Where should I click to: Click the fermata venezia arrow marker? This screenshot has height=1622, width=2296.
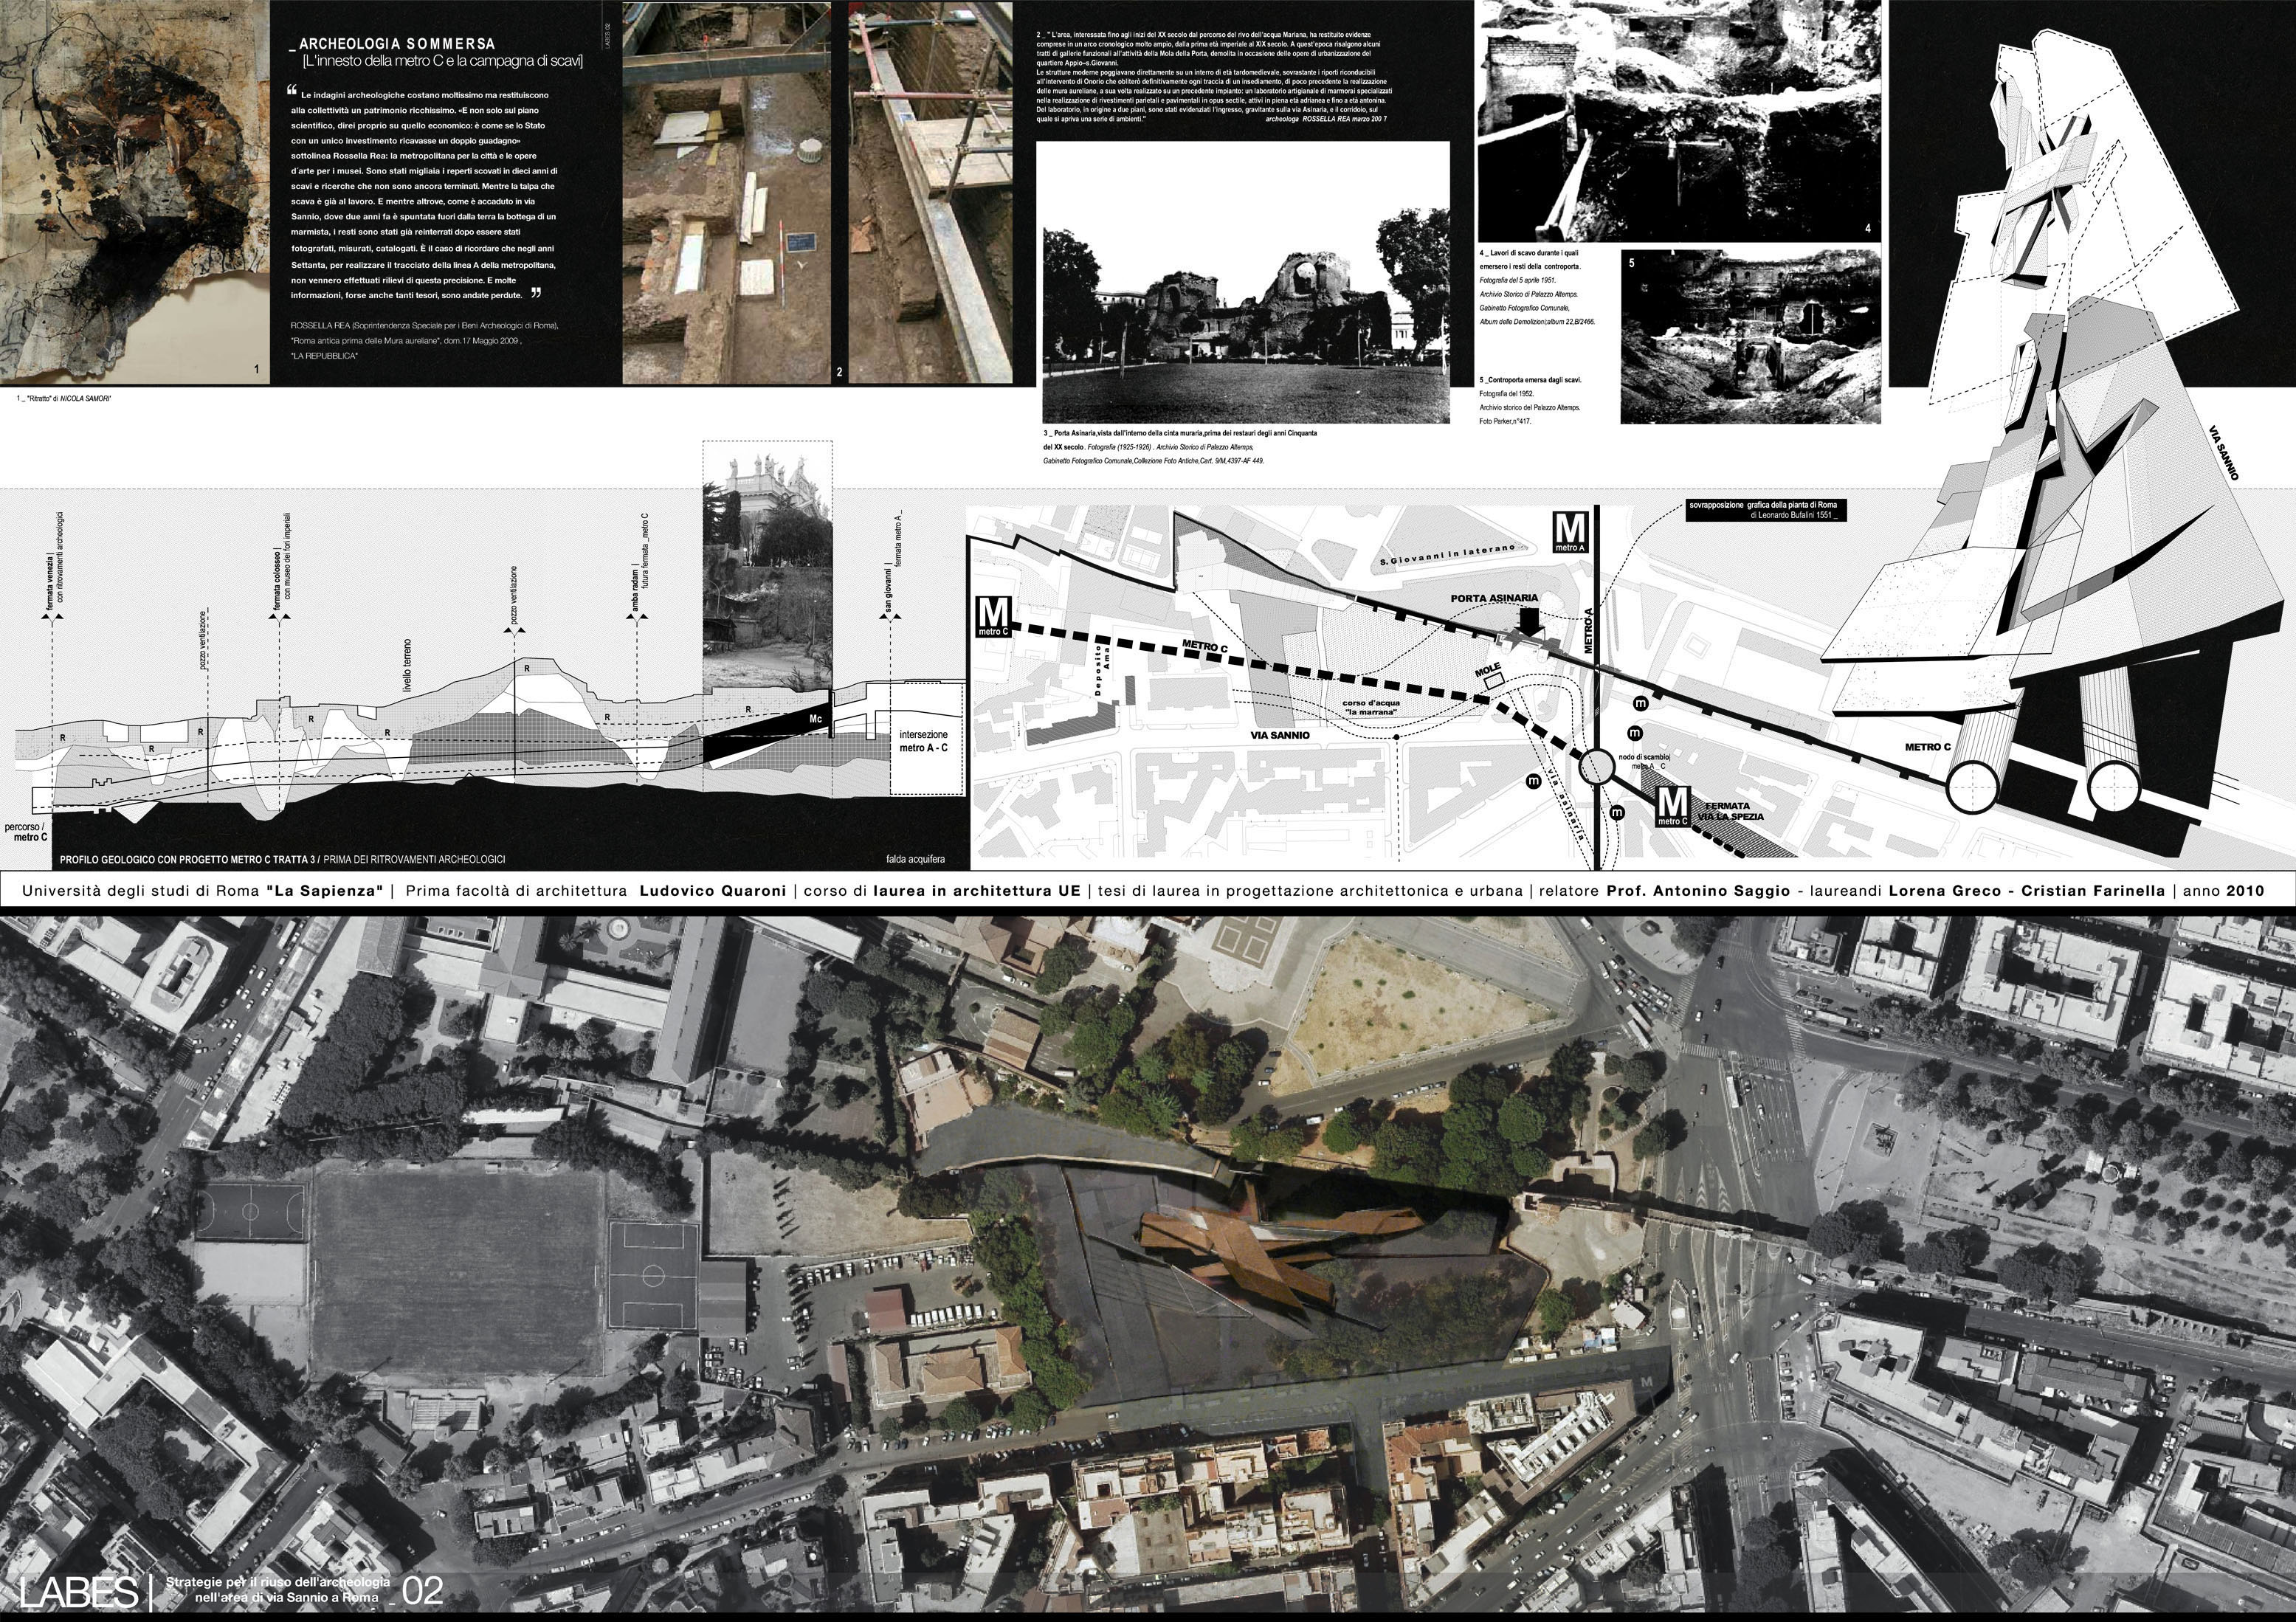click(52, 618)
